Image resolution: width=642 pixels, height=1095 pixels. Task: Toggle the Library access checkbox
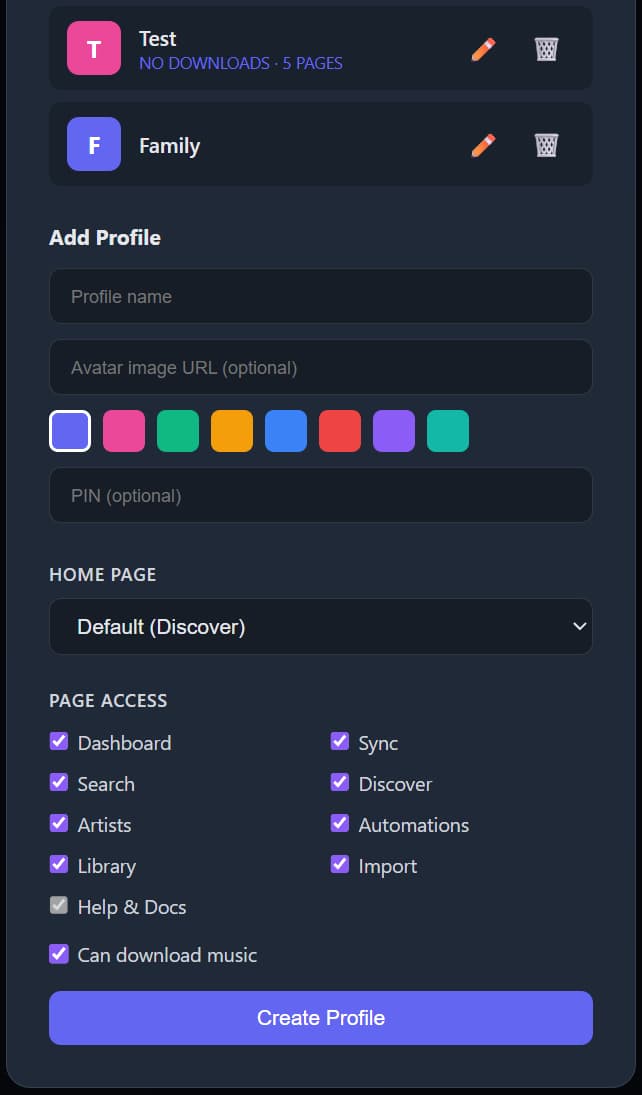click(x=59, y=865)
